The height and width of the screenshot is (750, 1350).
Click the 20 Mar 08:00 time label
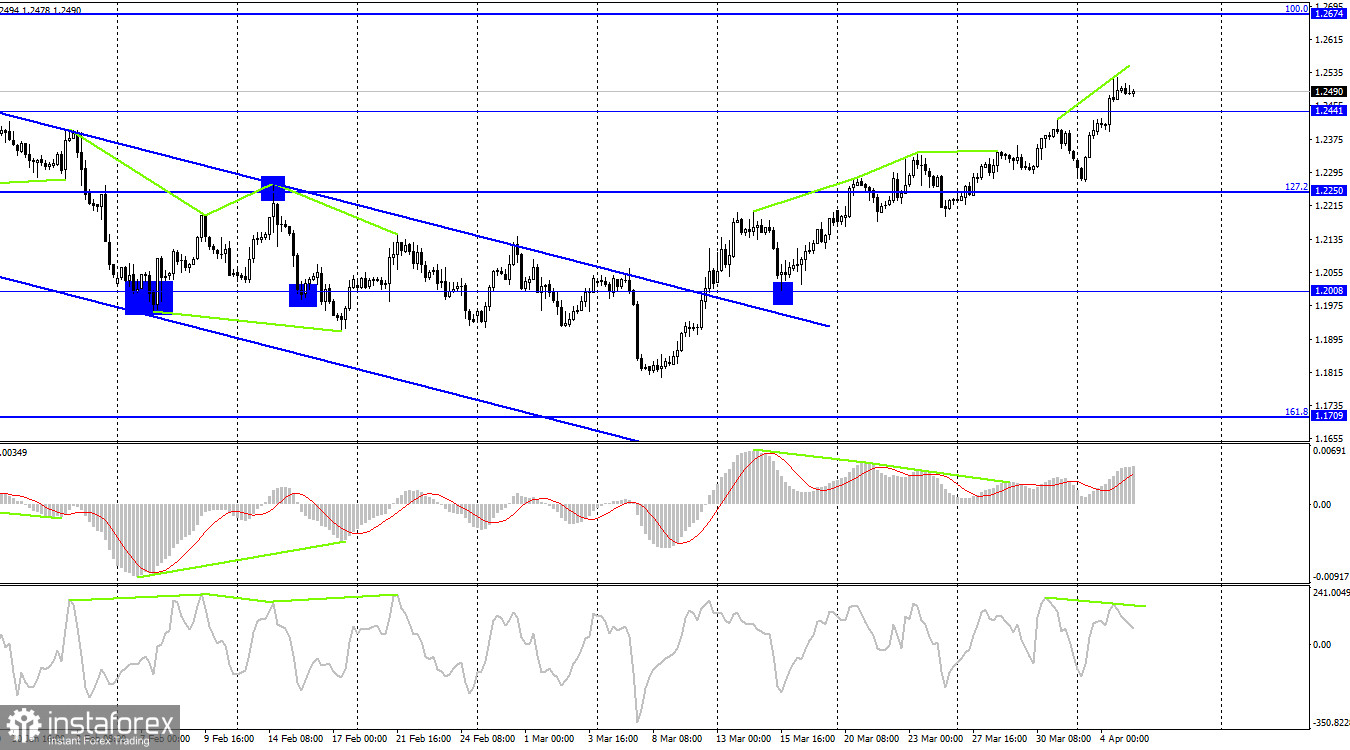(x=870, y=739)
